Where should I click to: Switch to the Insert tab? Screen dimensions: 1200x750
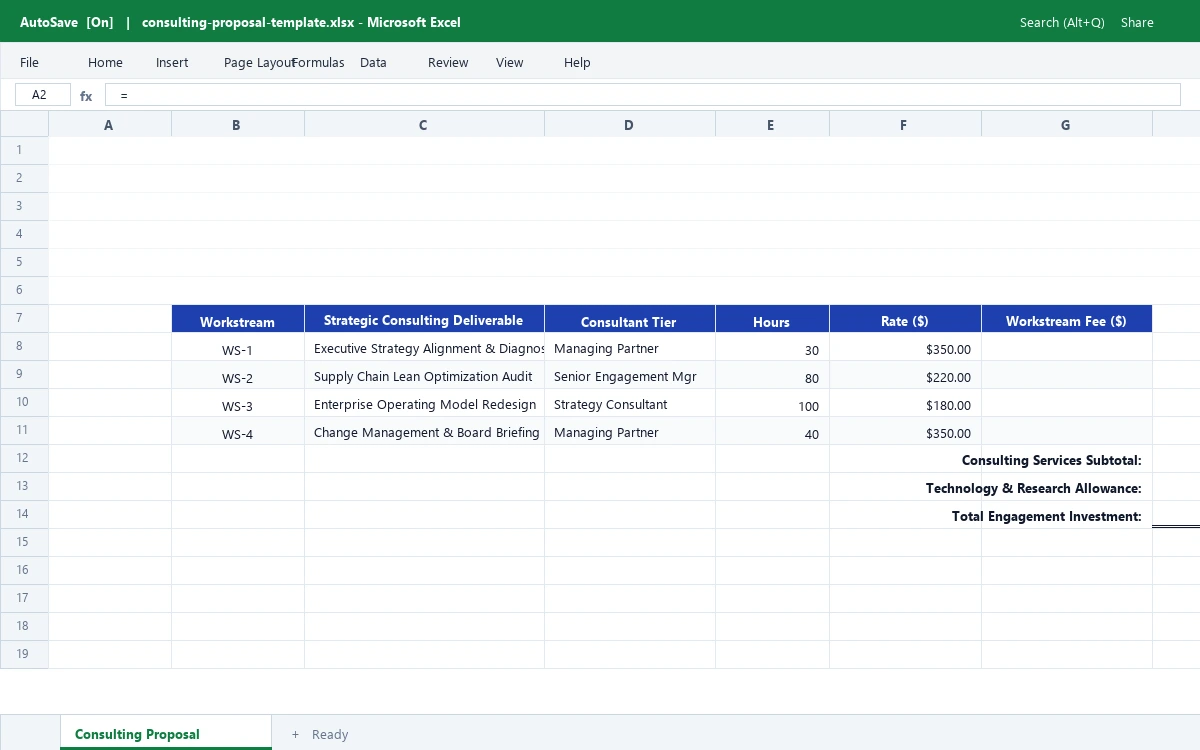point(172,62)
